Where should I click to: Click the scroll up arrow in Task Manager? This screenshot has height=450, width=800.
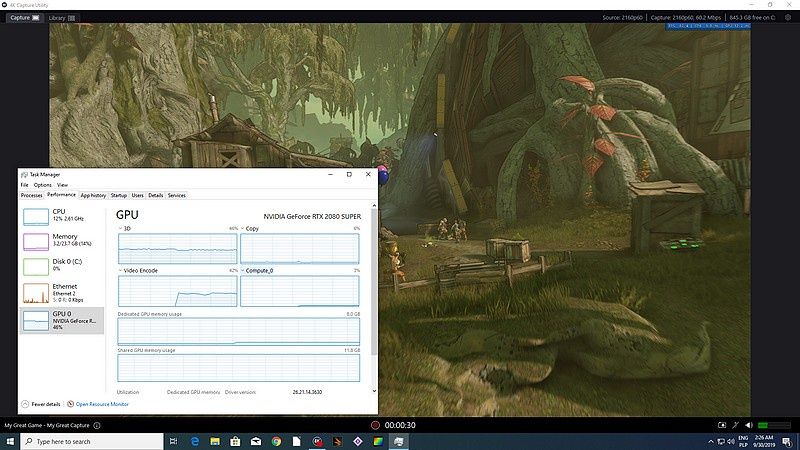click(374, 205)
